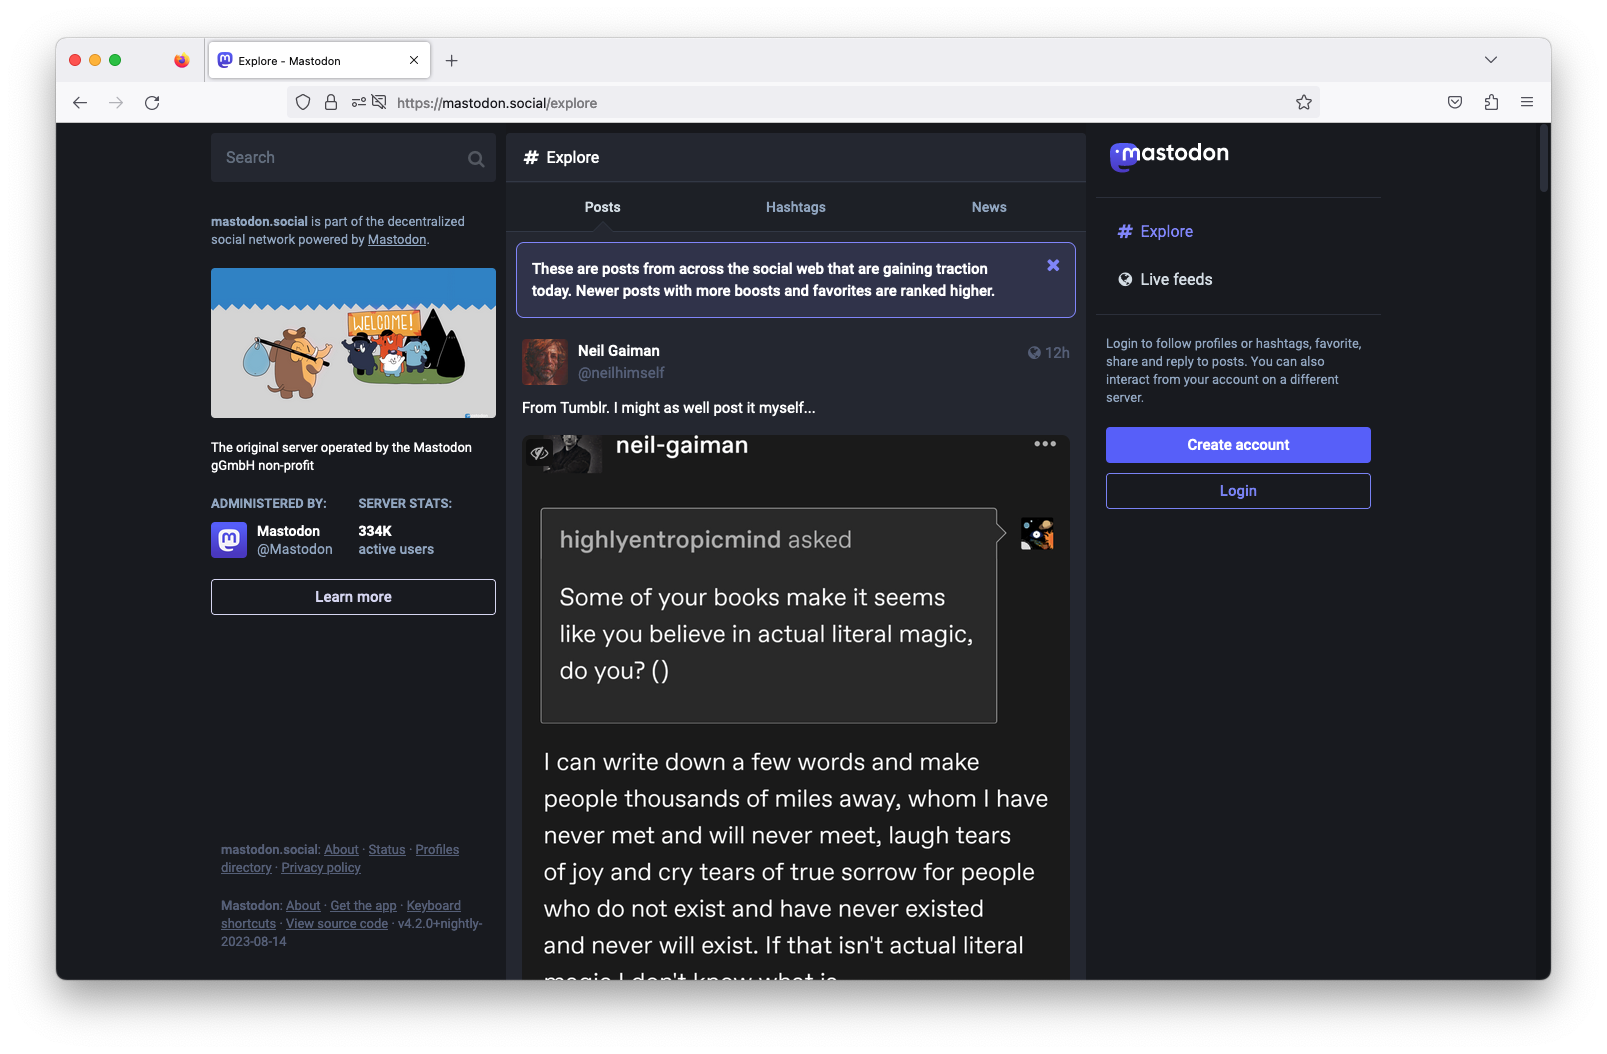Click the blocked autoplay icon in address bar
This screenshot has width=1607, height=1054.
tap(379, 103)
